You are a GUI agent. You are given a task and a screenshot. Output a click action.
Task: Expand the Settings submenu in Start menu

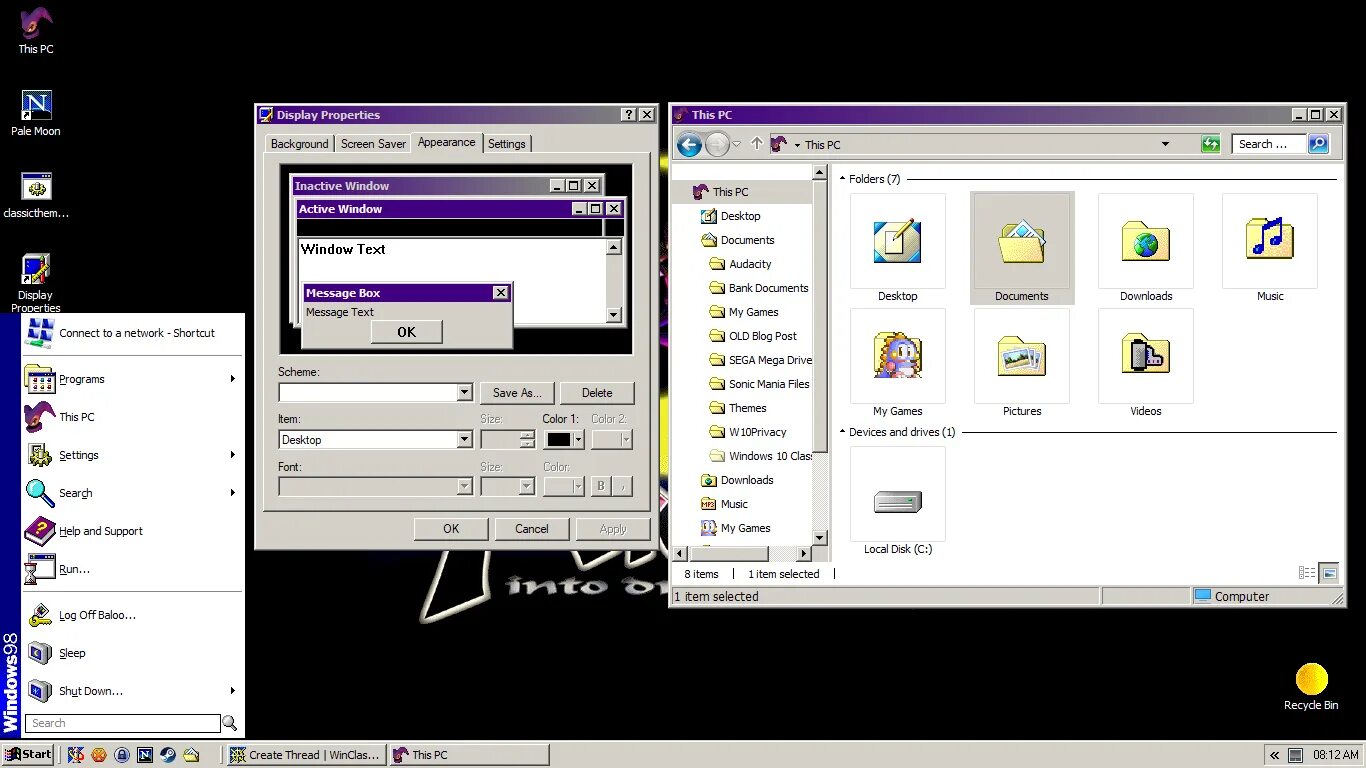[x=232, y=455]
